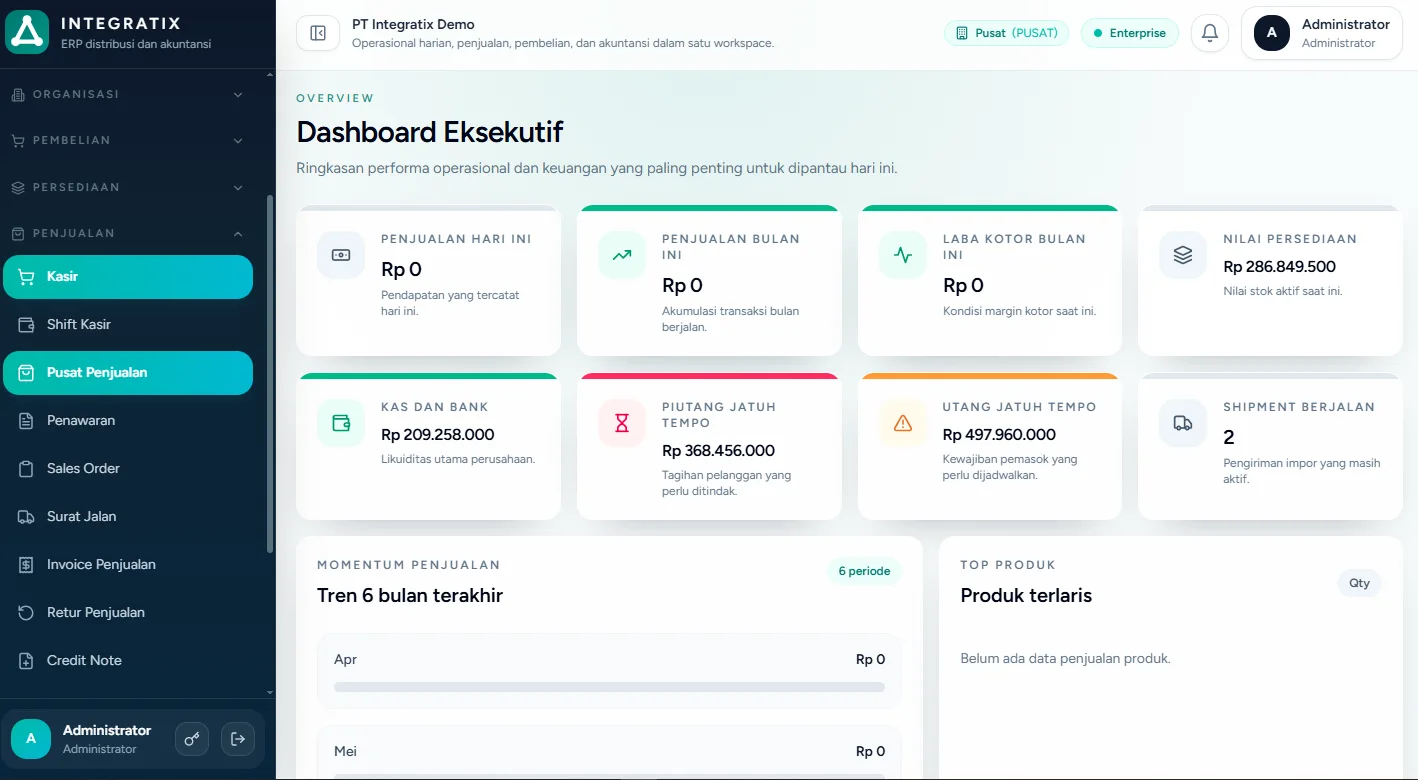Click the Pusat Penjualan bag icon
Screen dimensions: 1418x780
pyautogui.click(x=27, y=373)
